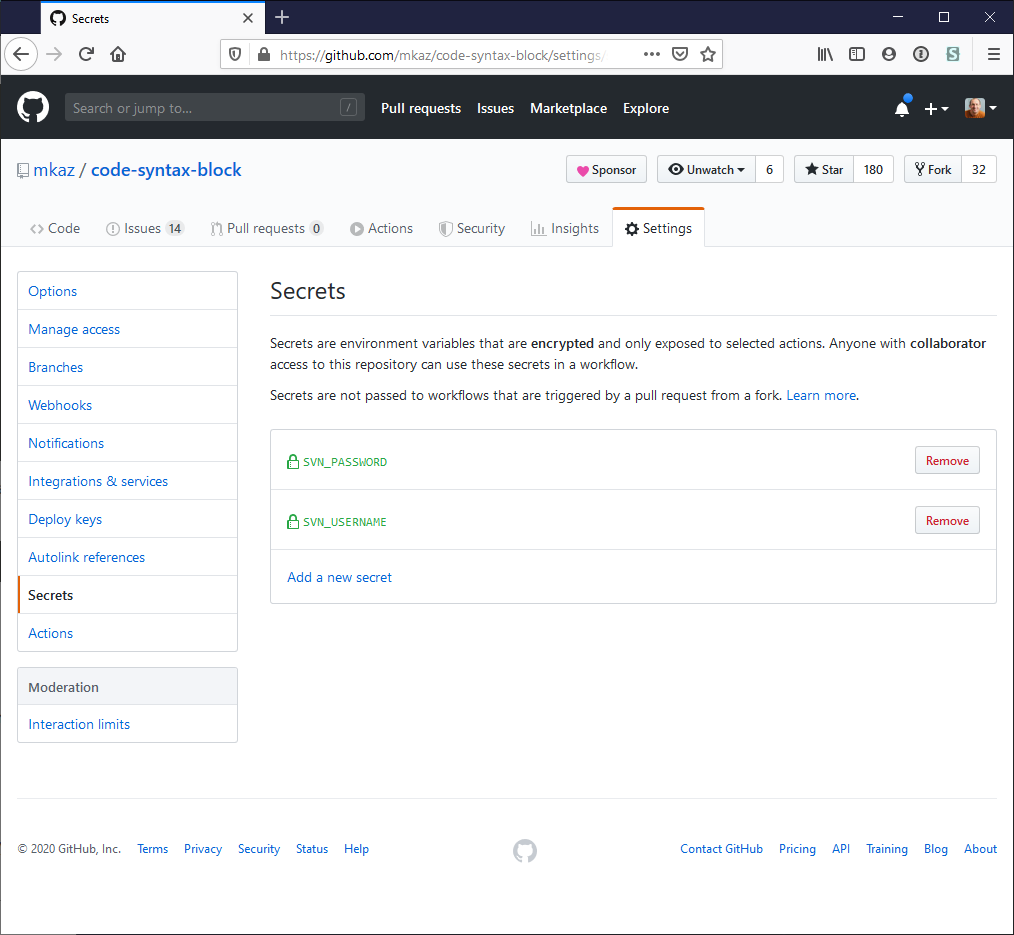Click the SVN_USERNAME secret name

pyautogui.click(x=345, y=522)
